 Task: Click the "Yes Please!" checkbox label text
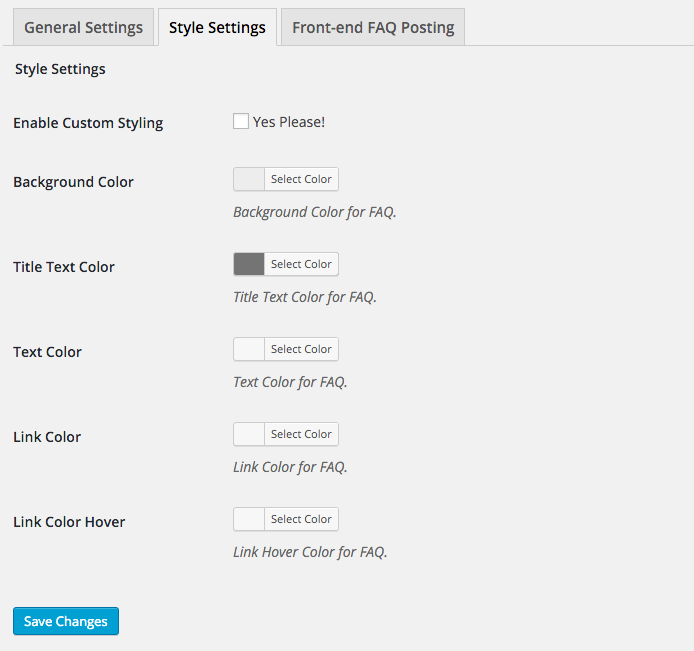point(289,122)
